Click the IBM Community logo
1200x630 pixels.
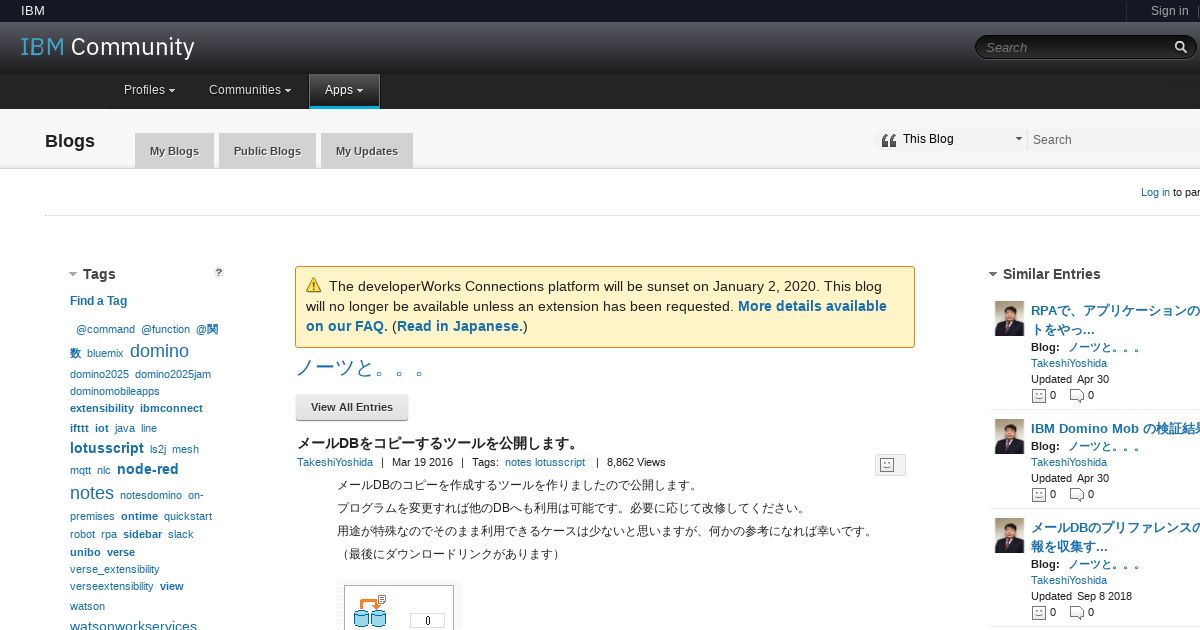point(108,47)
